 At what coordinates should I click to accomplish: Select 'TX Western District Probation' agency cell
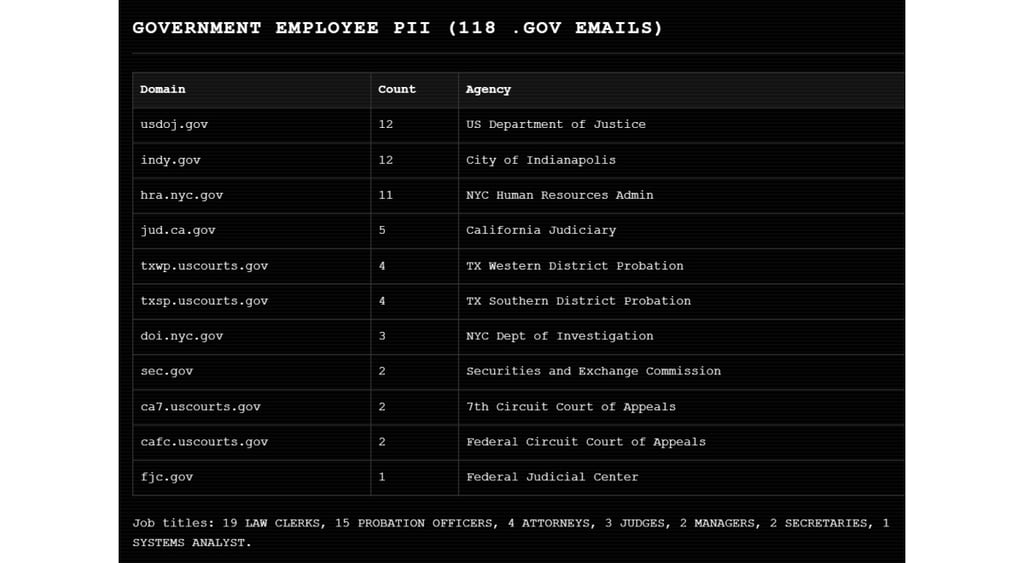click(681, 266)
